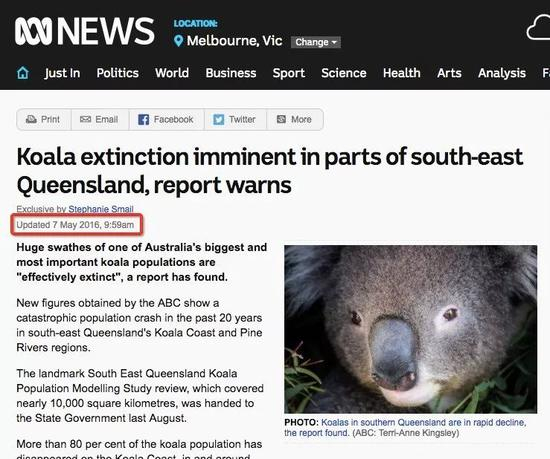
Task: Open author Stephanie Smail's link
Action: pyautogui.click(x=101, y=209)
